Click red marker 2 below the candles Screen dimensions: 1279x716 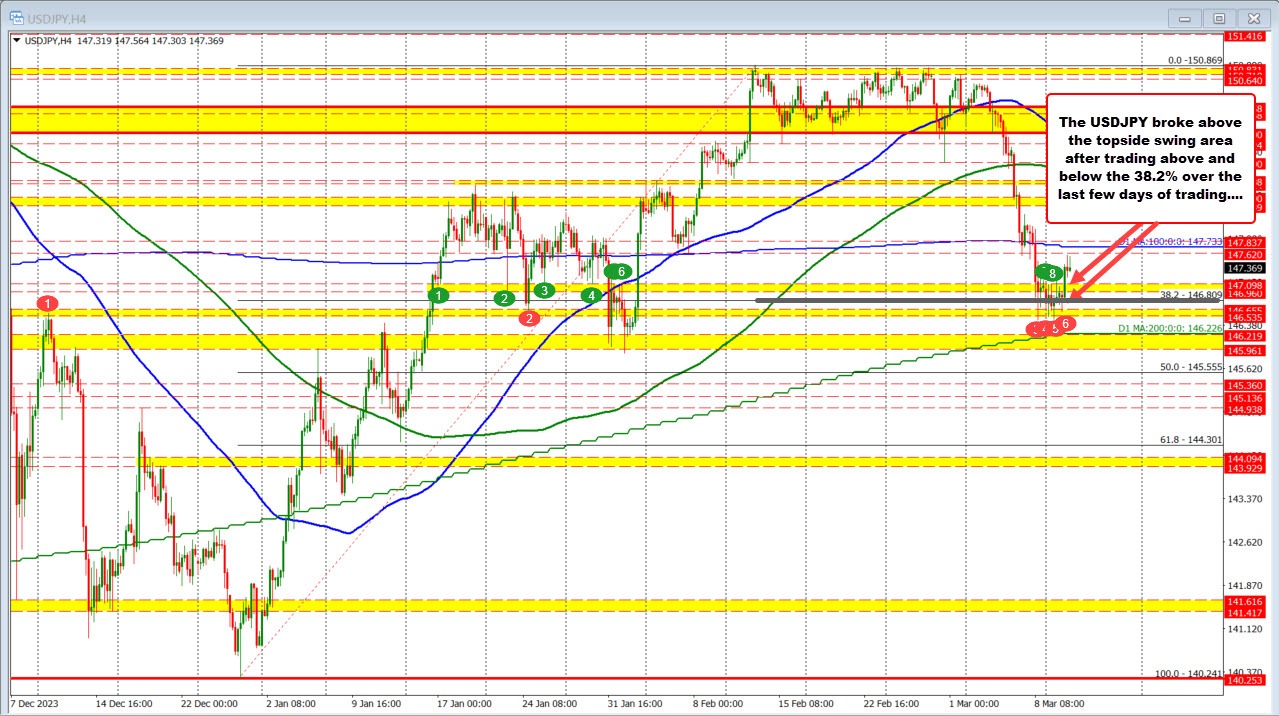click(x=528, y=318)
